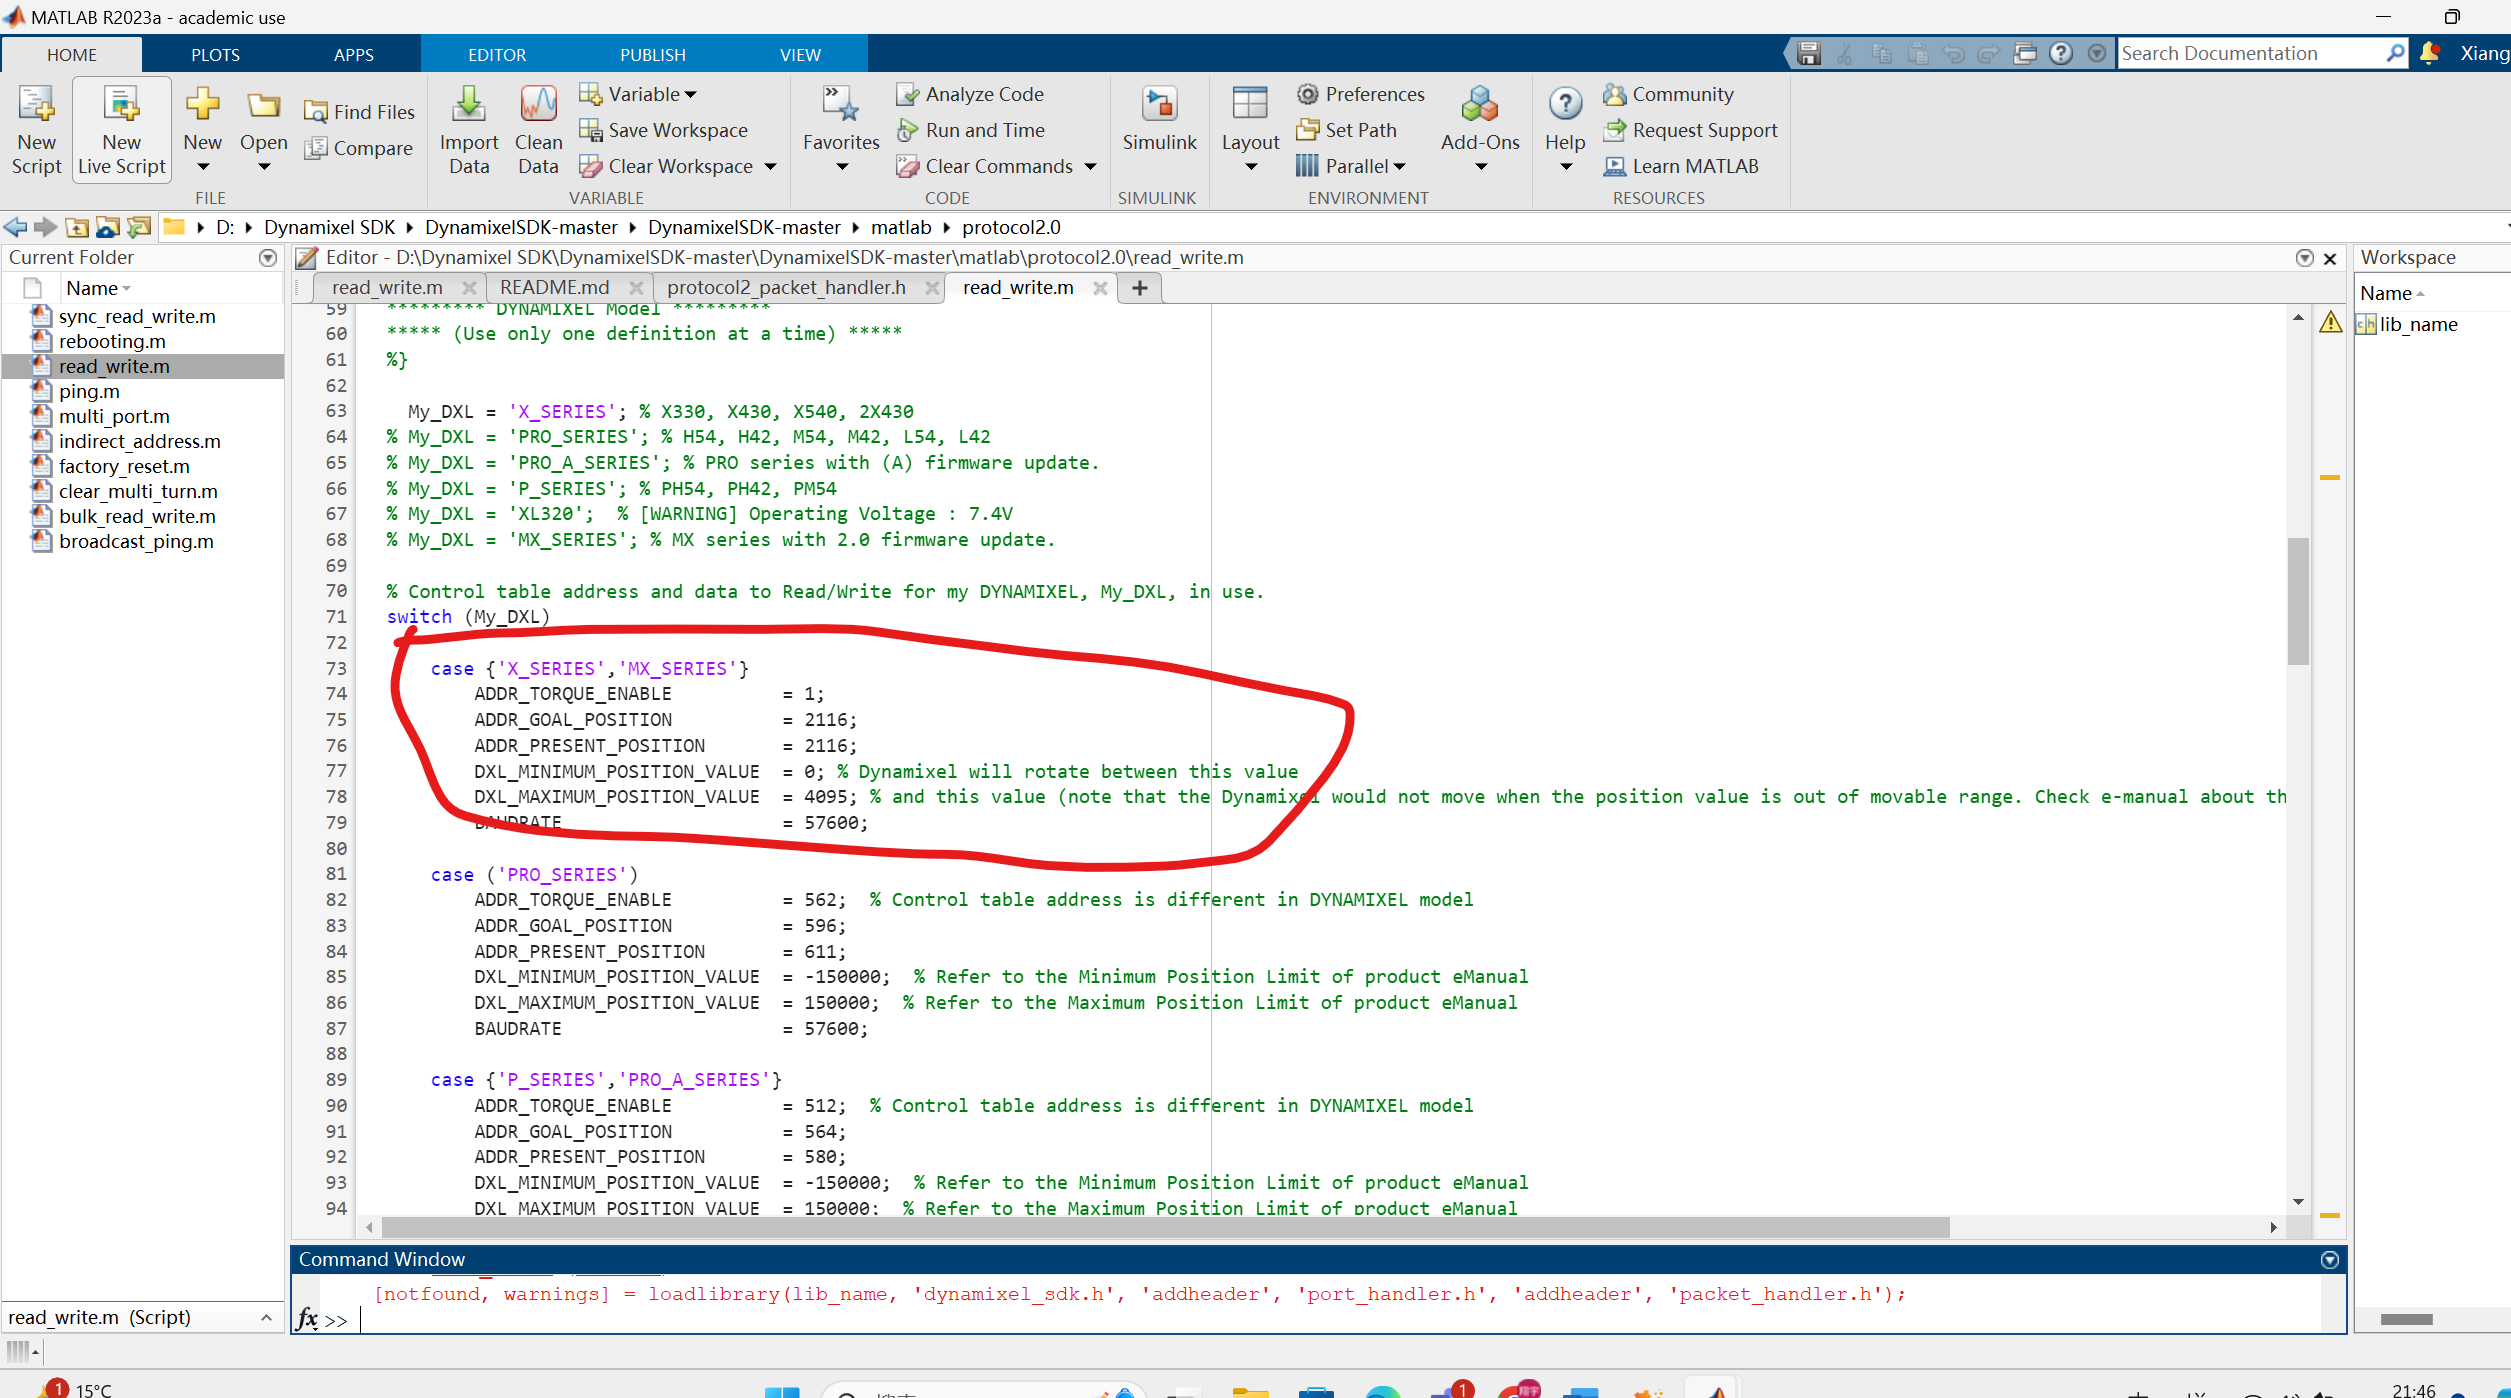The height and width of the screenshot is (1398, 2511).
Task: Click up one folder level icon
Action: pyautogui.click(x=77, y=227)
